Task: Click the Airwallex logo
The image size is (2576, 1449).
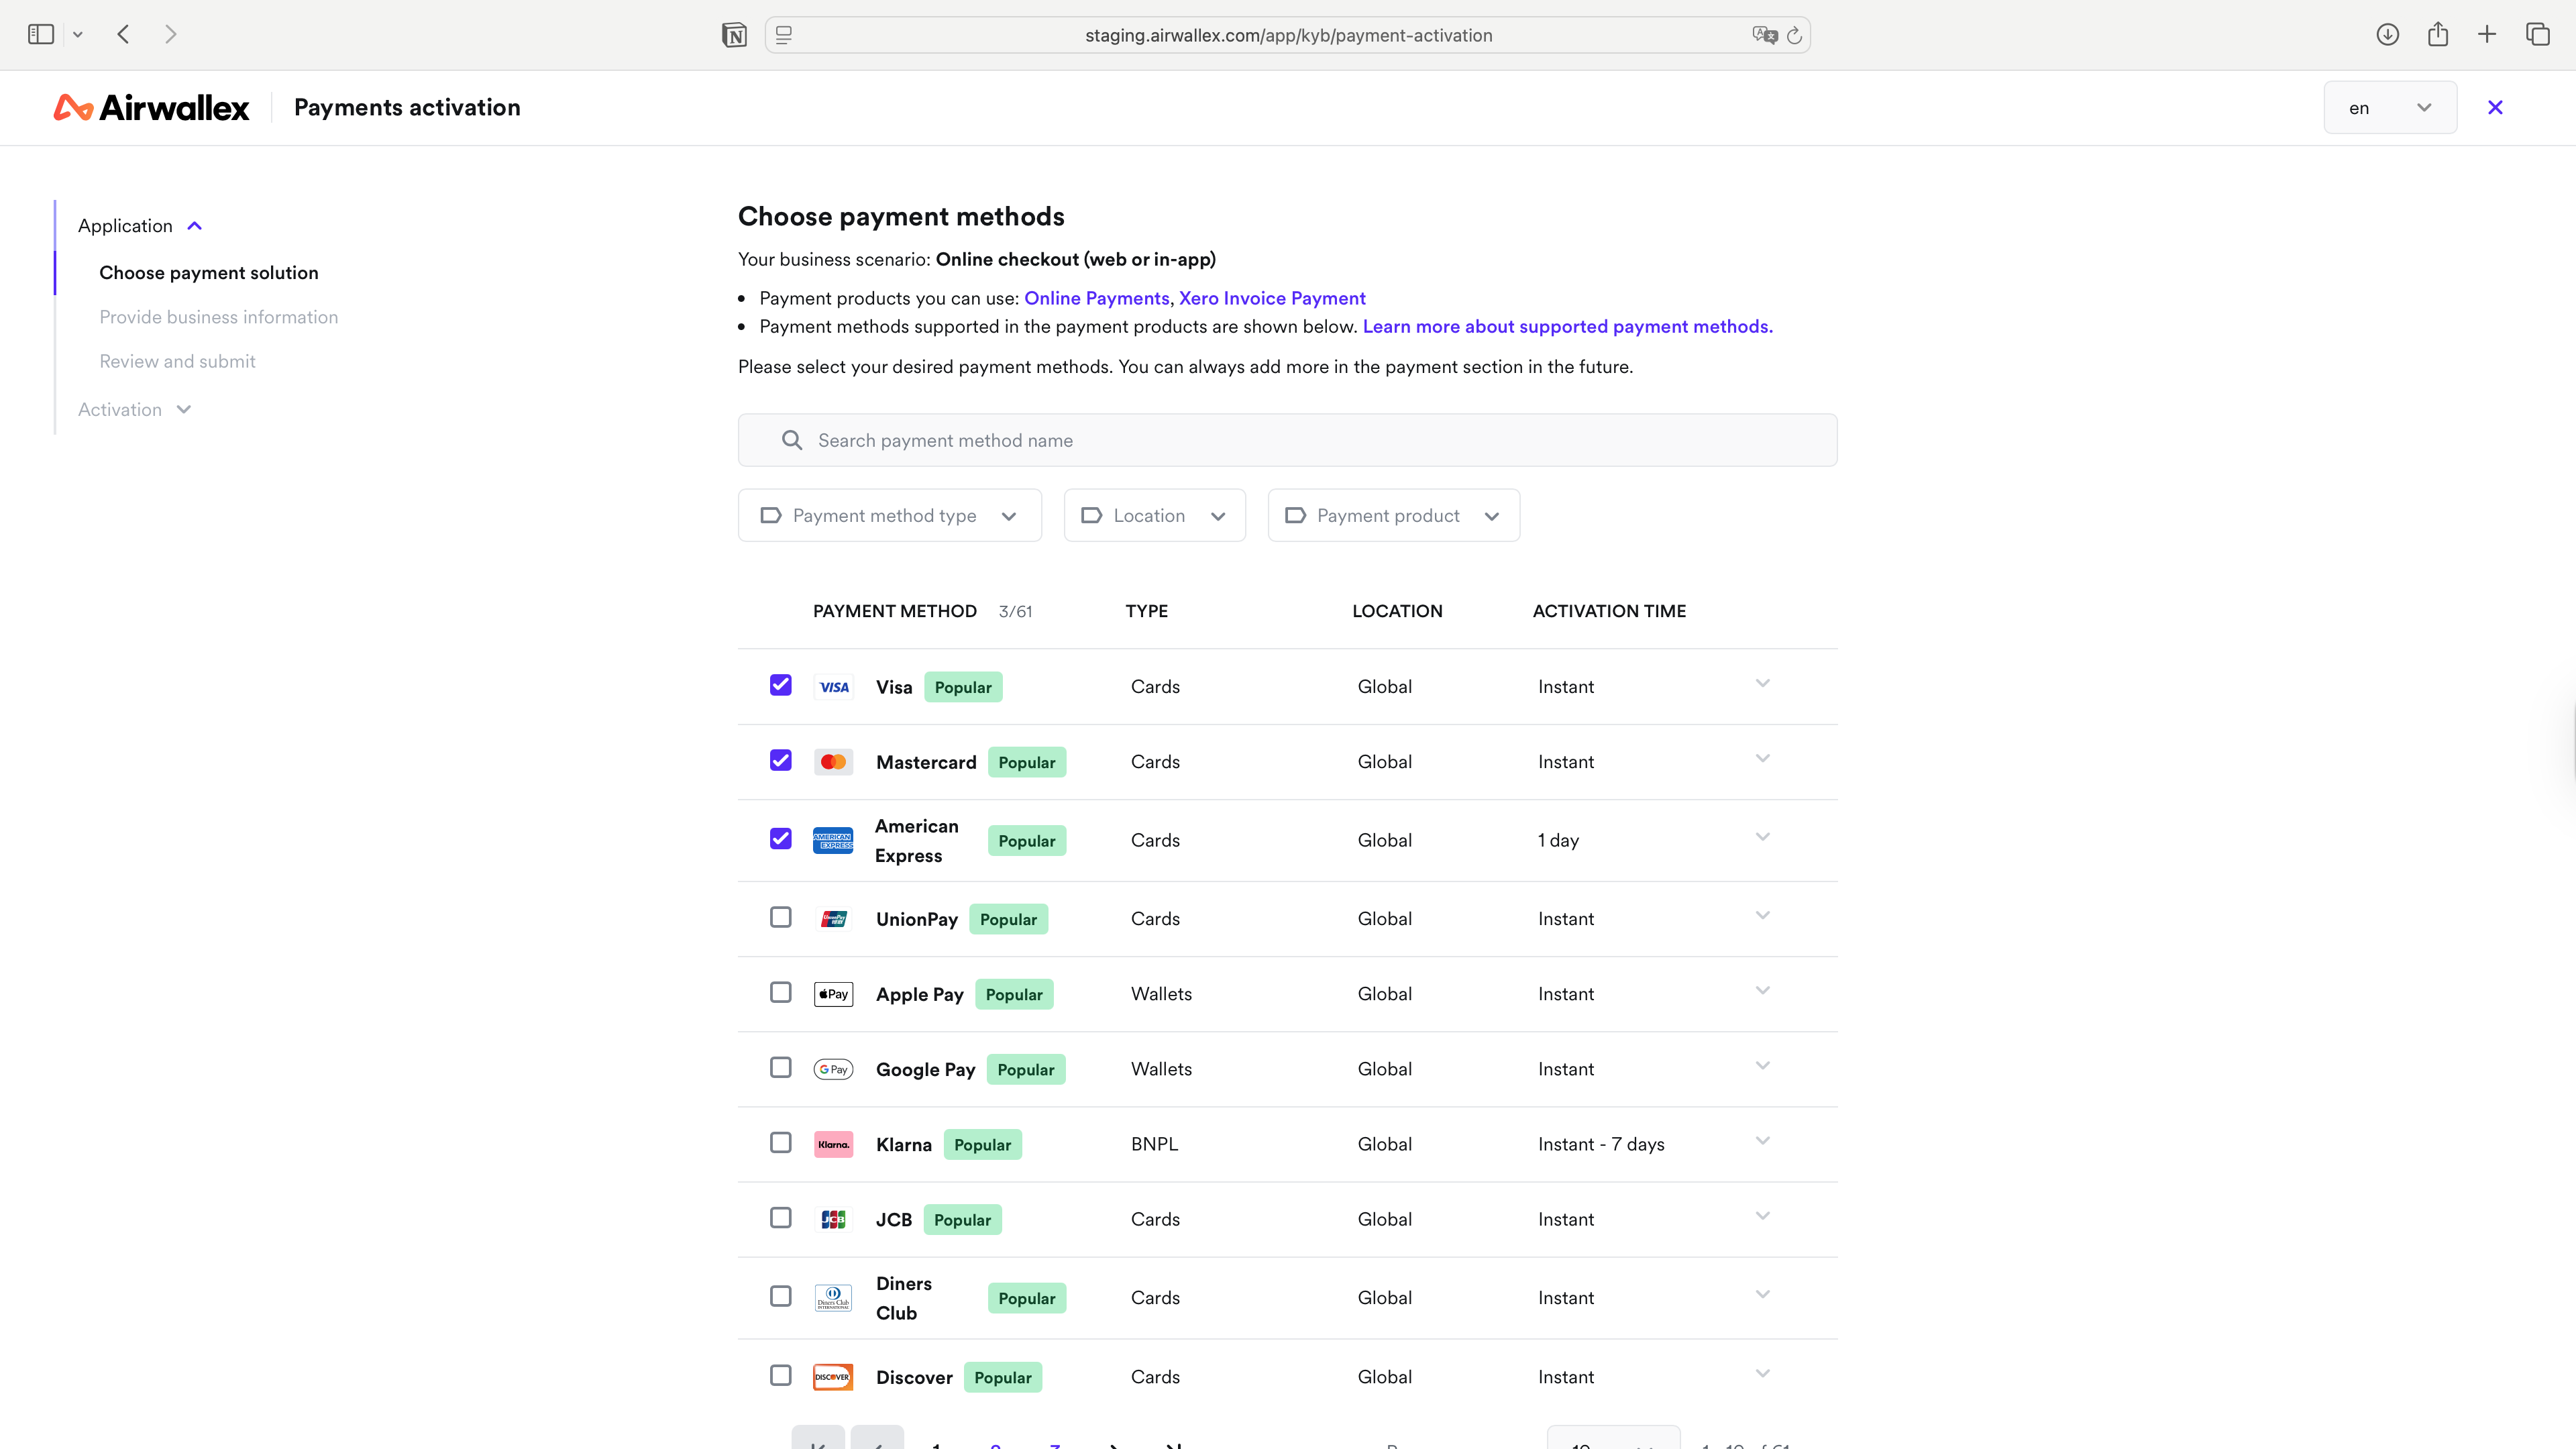Action: [150, 107]
